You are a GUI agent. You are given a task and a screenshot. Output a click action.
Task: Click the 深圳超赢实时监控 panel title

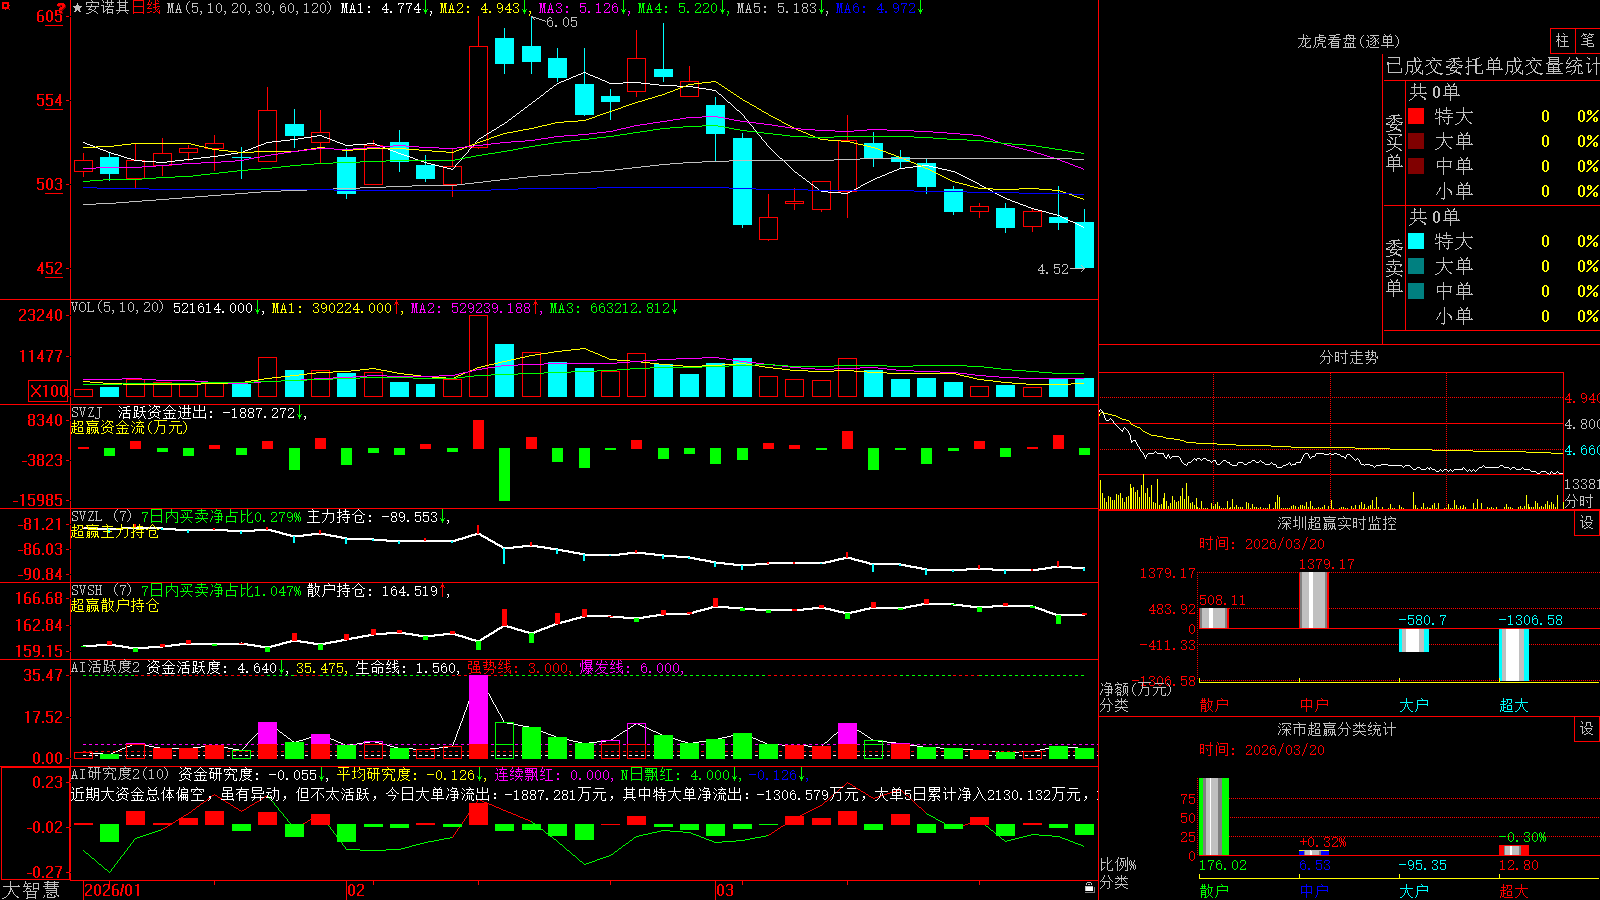tap(1336, 523)
